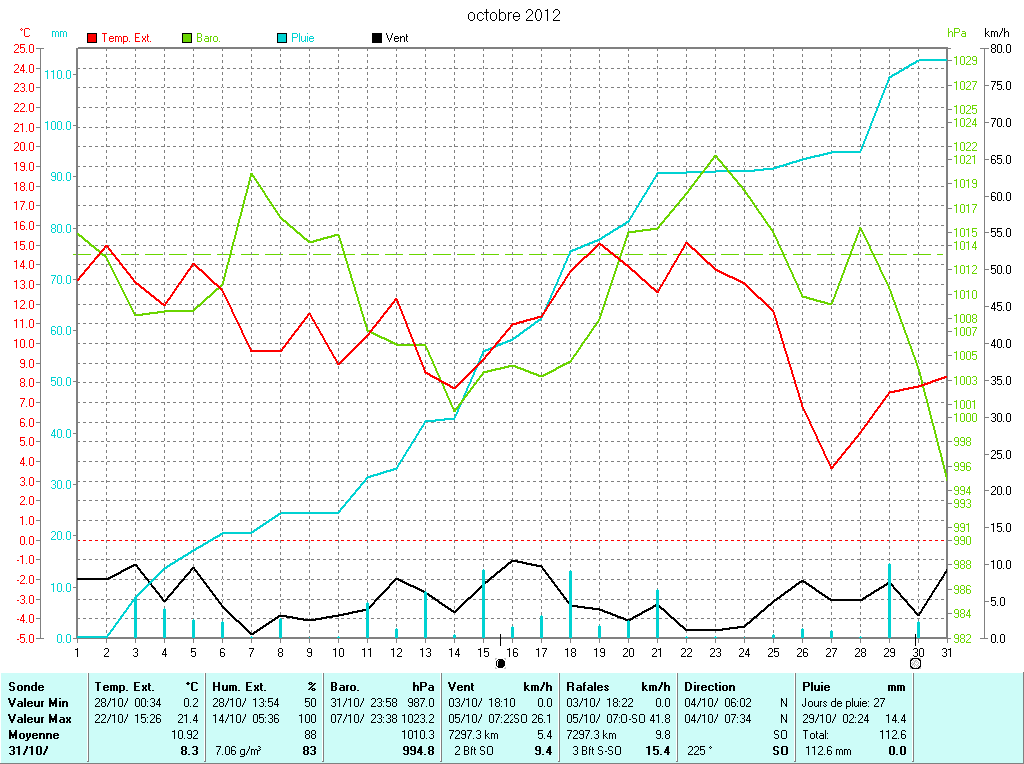Select the hPa axis unit label
This screenshot has width=1024, height=764.
pos(958,33)
